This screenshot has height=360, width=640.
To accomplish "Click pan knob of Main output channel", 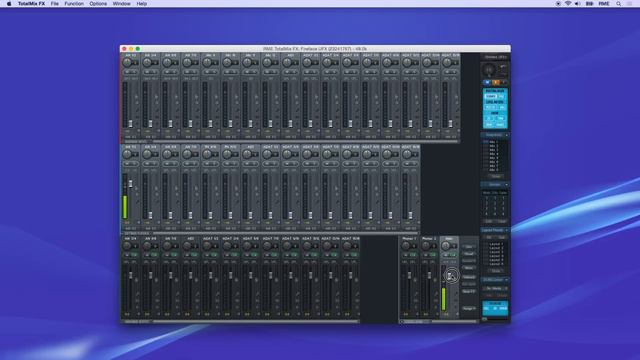I will point(446,246).
